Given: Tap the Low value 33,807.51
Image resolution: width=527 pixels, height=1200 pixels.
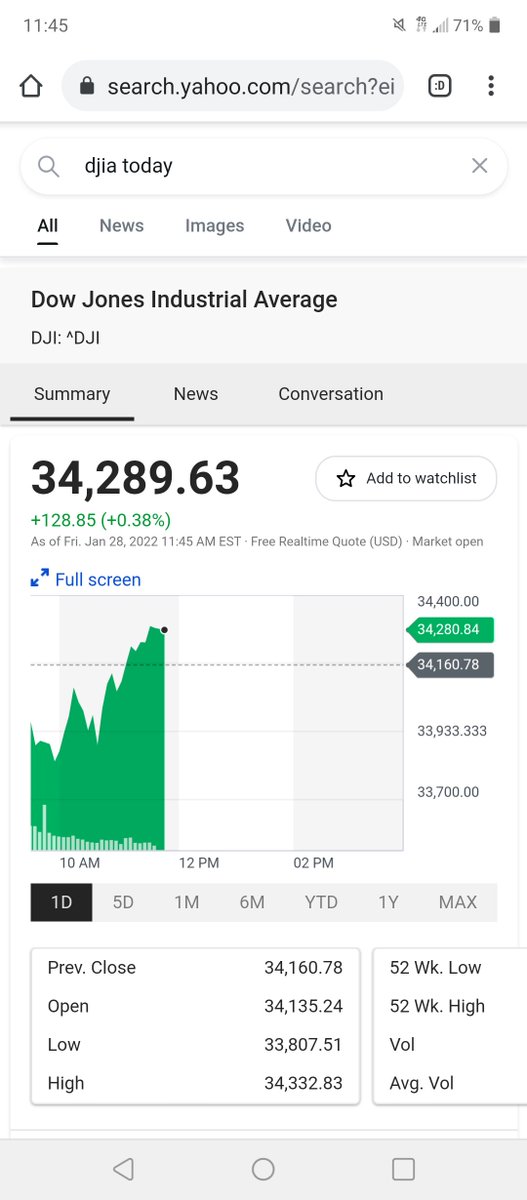Looking at the screenshot, I should tap(303, 1045).
